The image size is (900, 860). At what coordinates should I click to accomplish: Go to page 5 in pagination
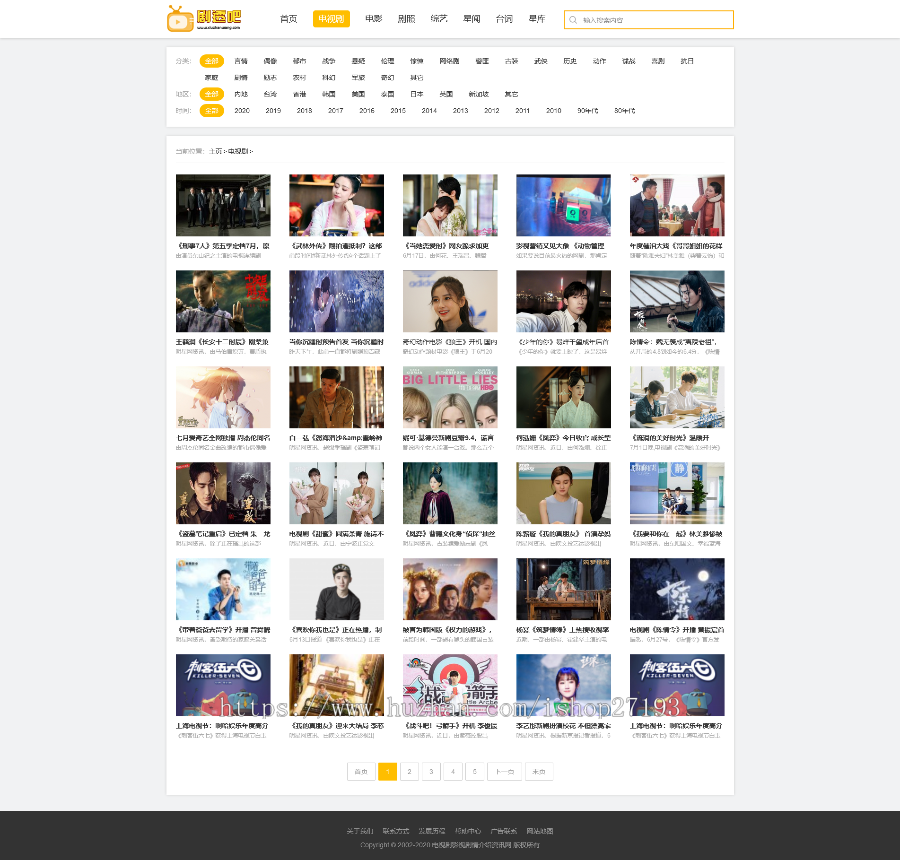pos(475,771)
